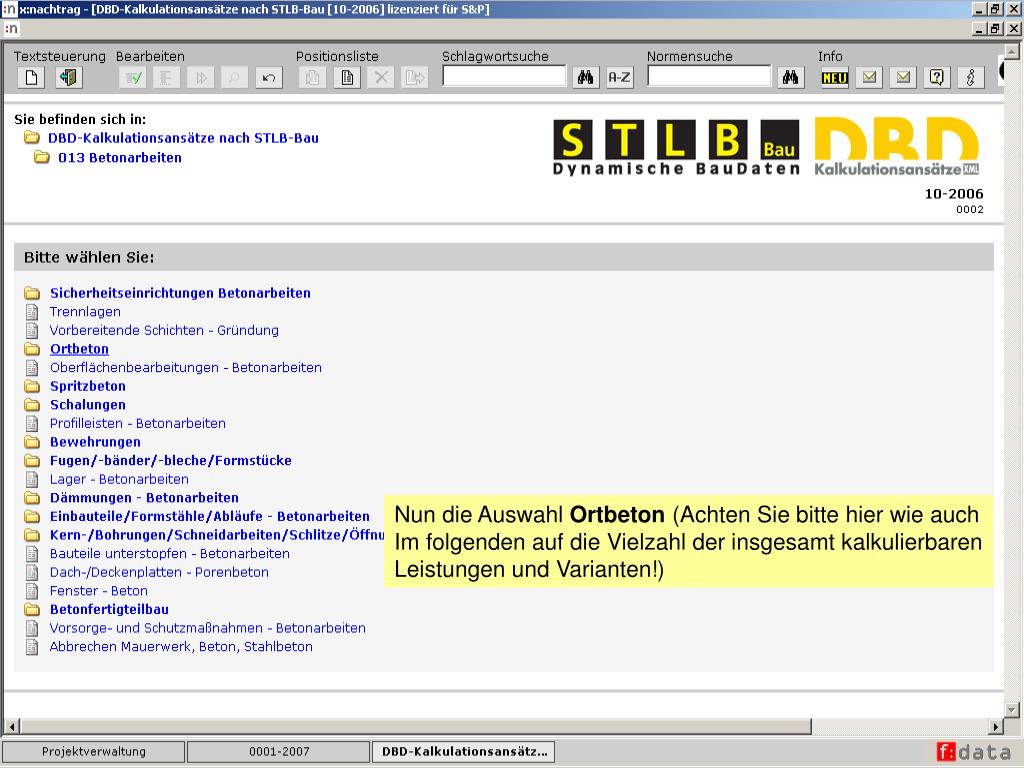Open the Betonfertigteilbau folder
The height and width of the screenshot is (768, 1024).
(x=109, y=610)
